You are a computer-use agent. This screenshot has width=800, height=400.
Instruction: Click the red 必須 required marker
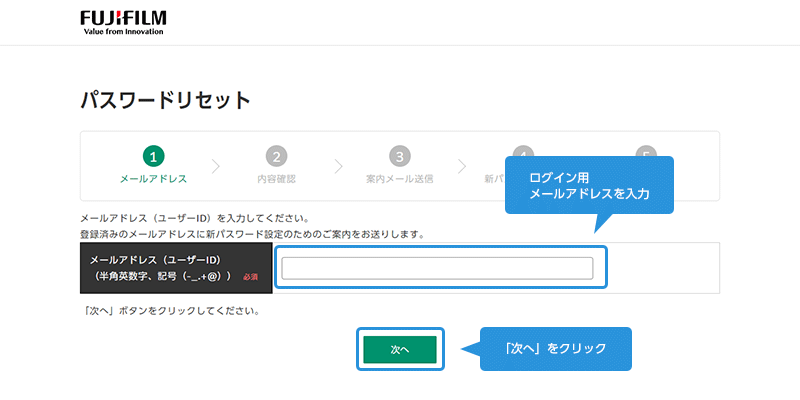pos(251,277)
